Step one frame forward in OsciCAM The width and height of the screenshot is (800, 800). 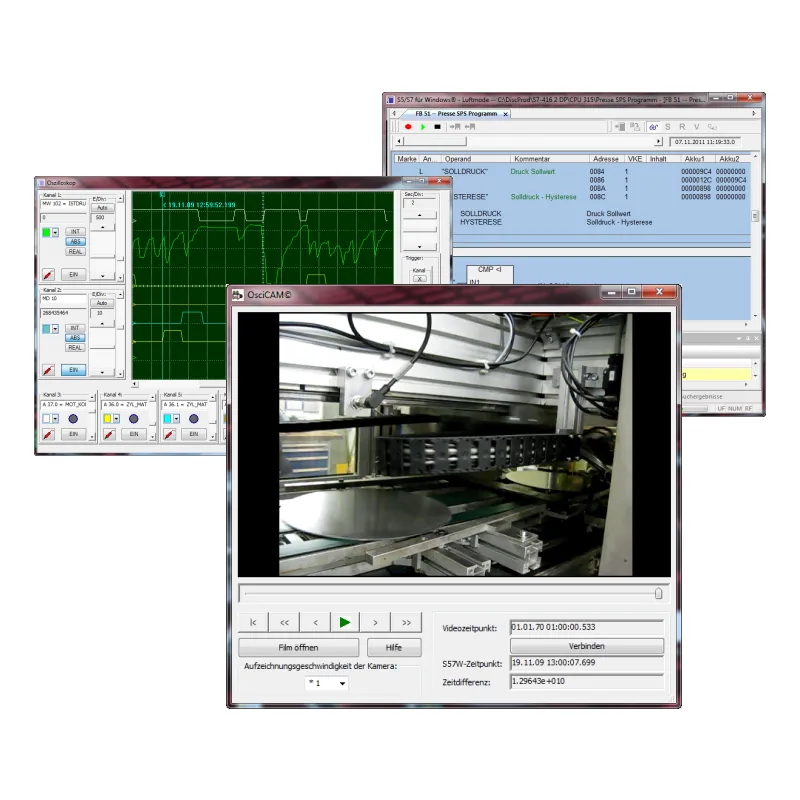pyautogui.click(x=375, y=622)
